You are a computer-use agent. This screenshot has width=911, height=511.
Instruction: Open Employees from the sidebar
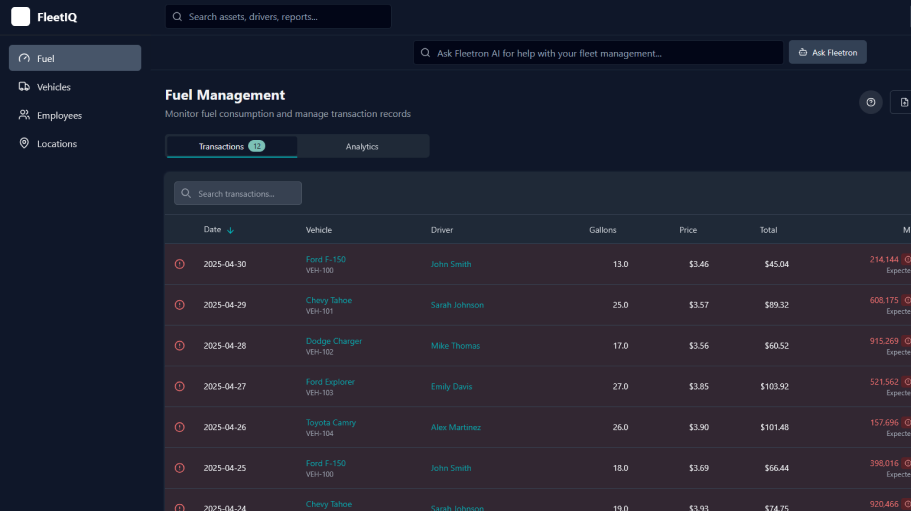tap(59, 115)
